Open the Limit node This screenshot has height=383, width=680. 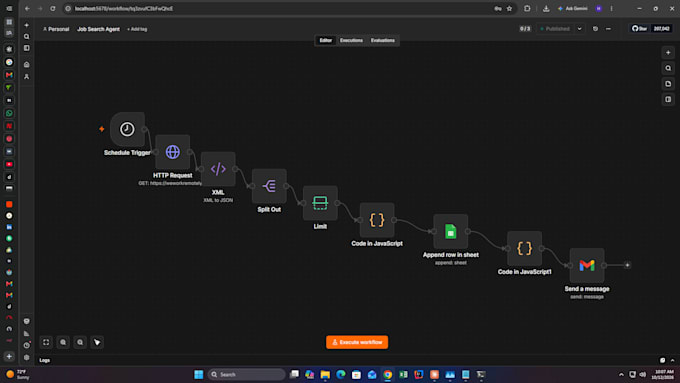tap(320, 203)
